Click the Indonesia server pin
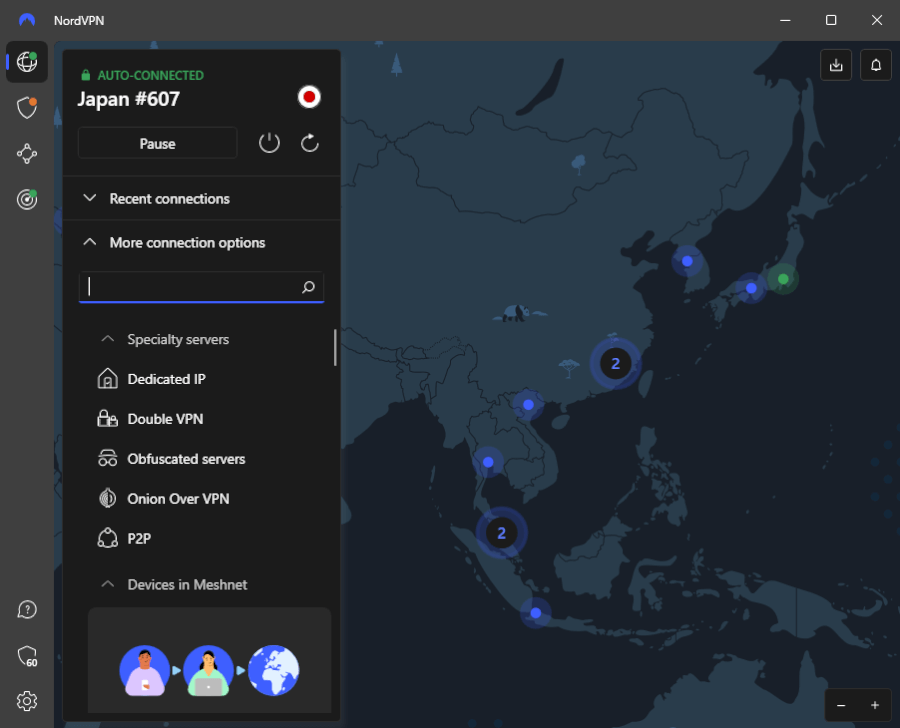The image size is (900, 728). coord(536,613)
